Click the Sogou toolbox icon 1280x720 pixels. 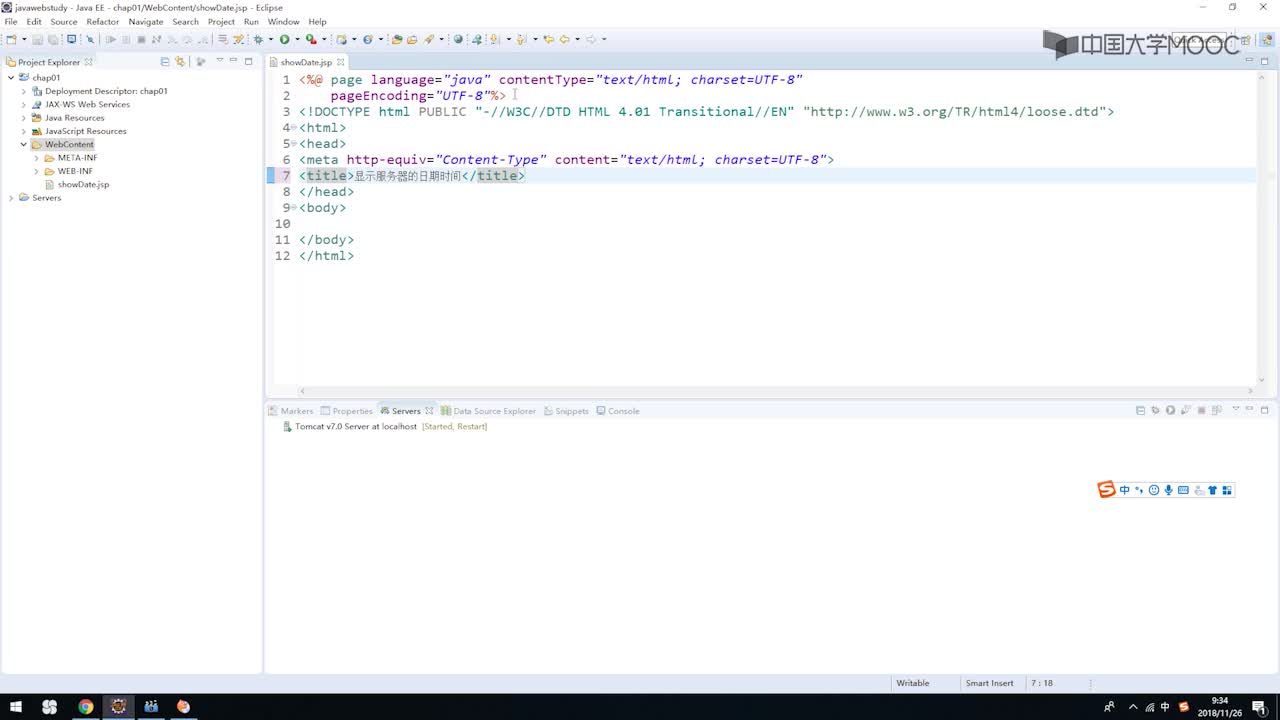1227,490
